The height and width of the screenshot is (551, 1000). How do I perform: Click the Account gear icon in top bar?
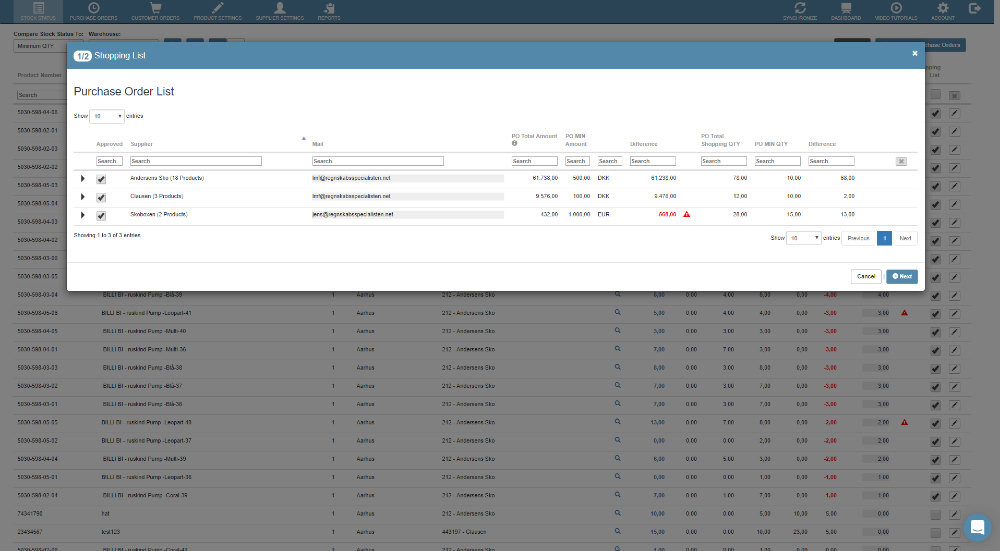click(x=942, y=9)
